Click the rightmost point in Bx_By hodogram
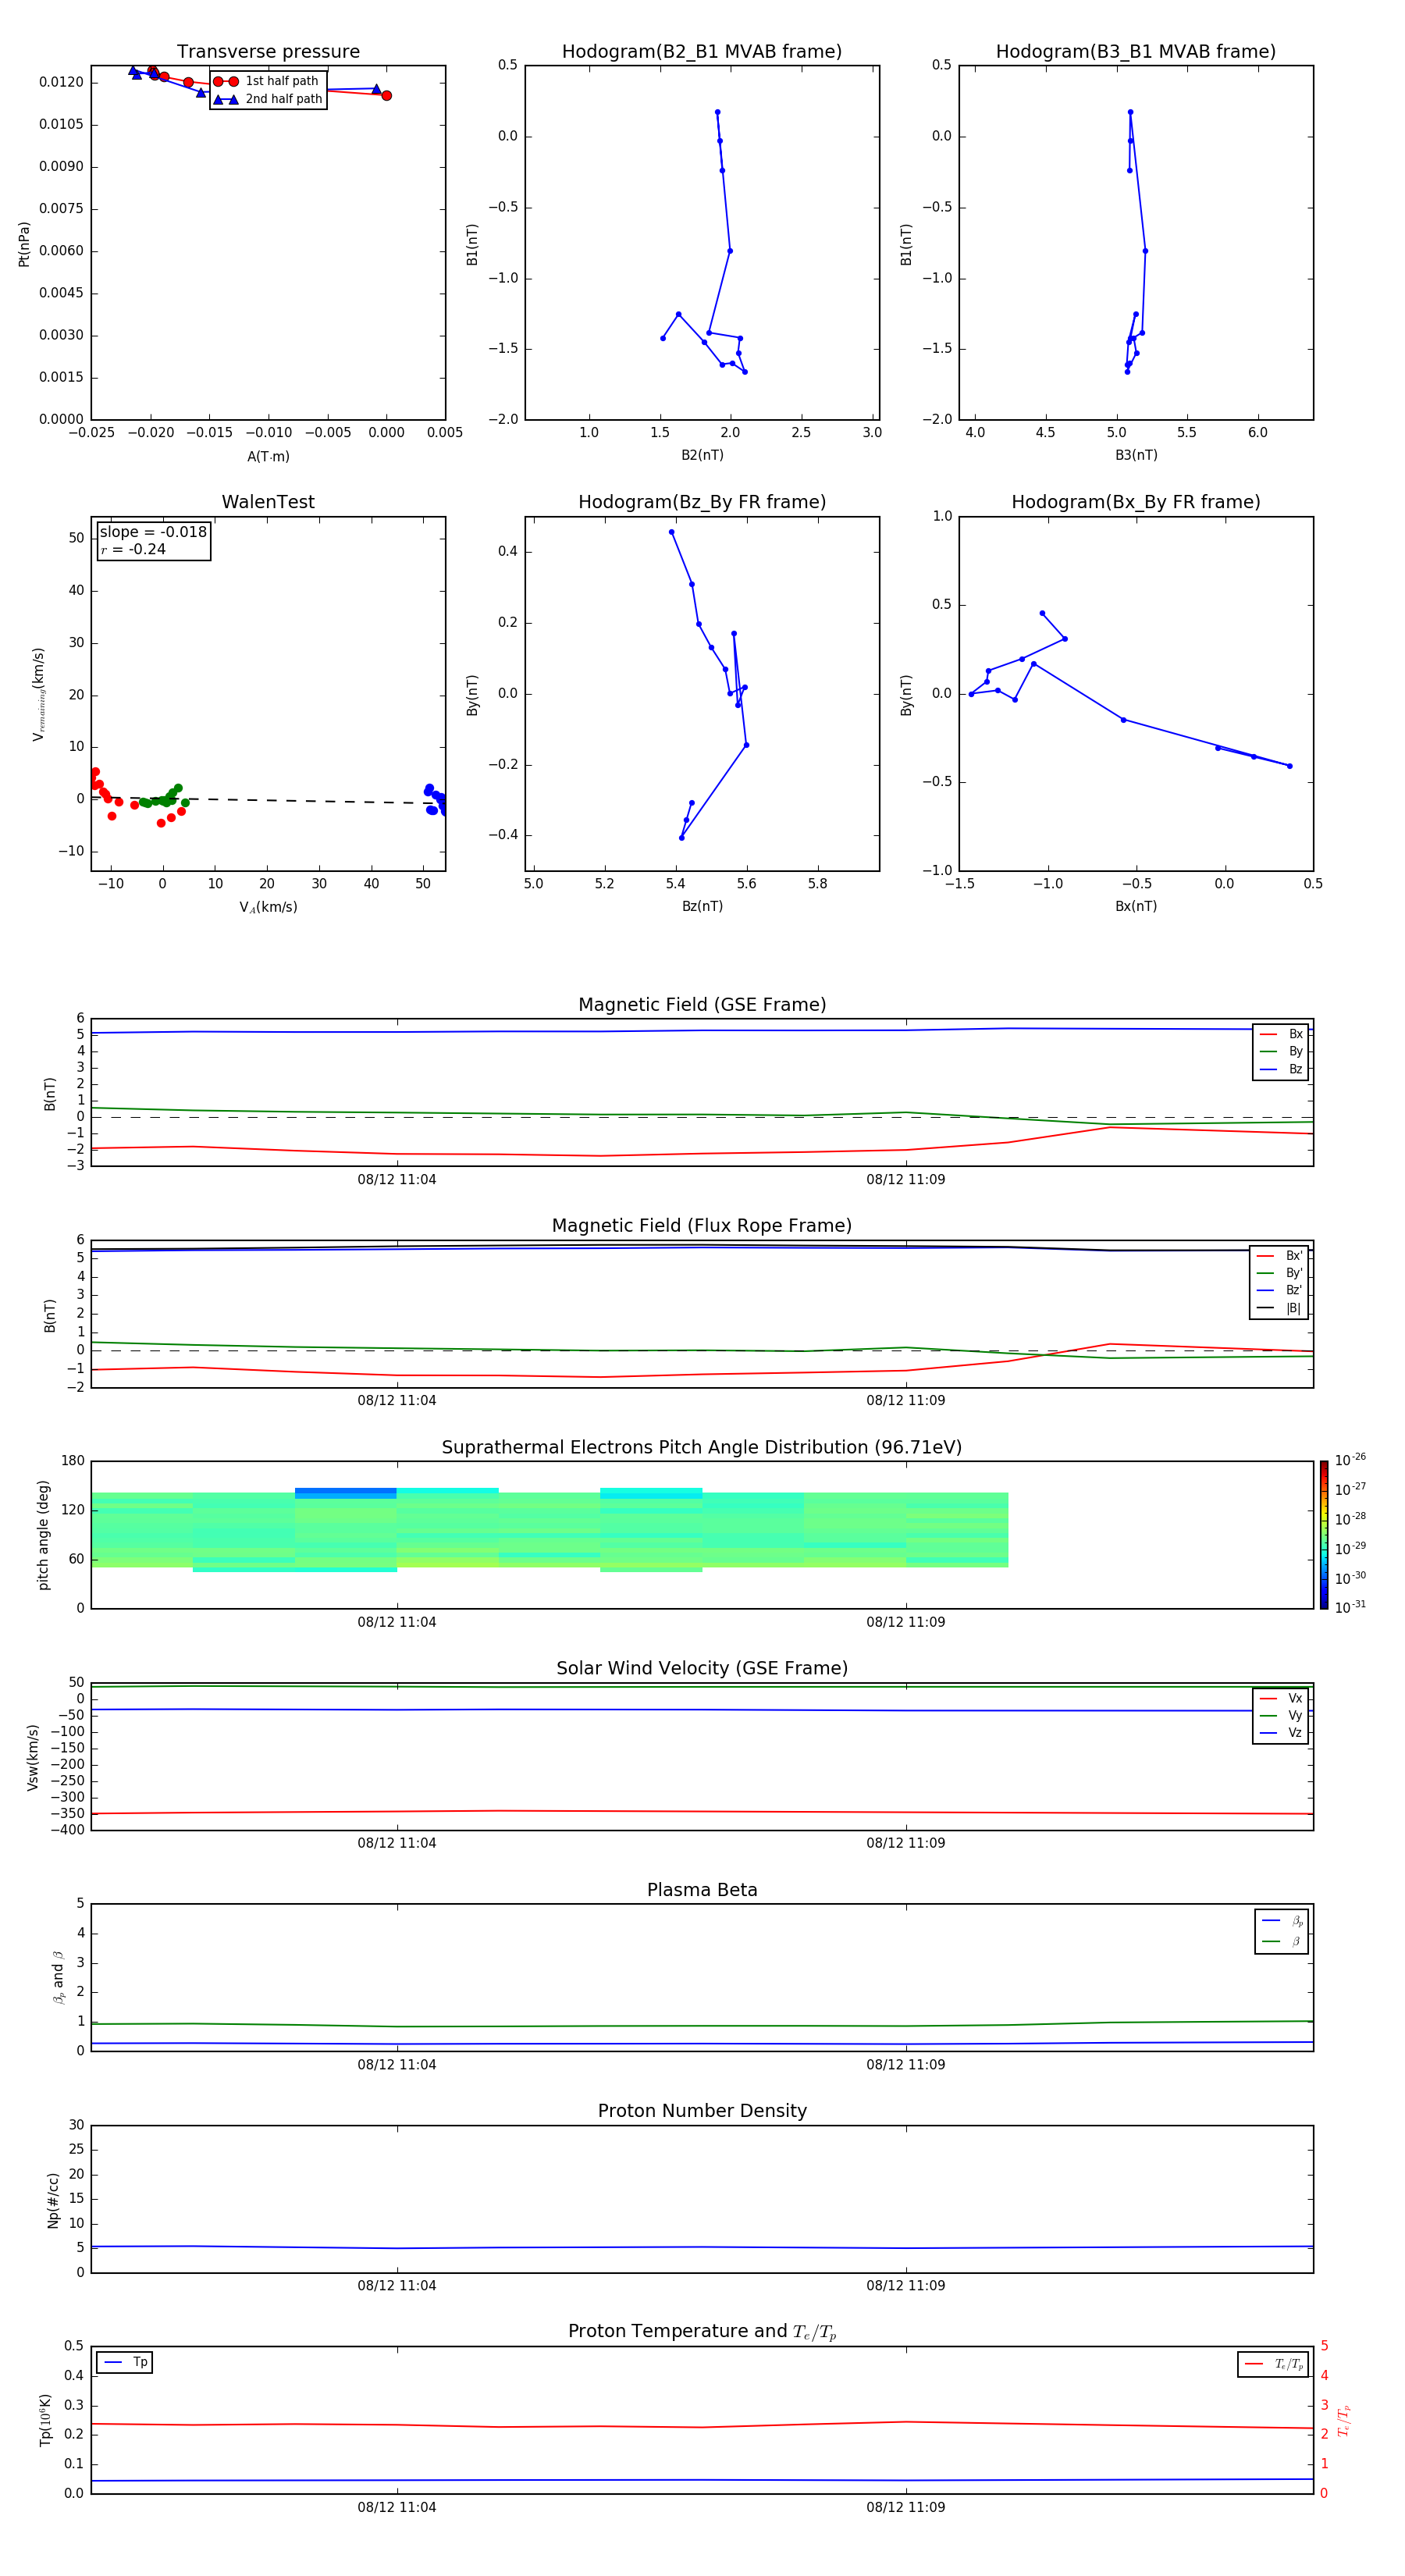Viewport: 1405px width, 2576px height. (x=1290, y=766)
